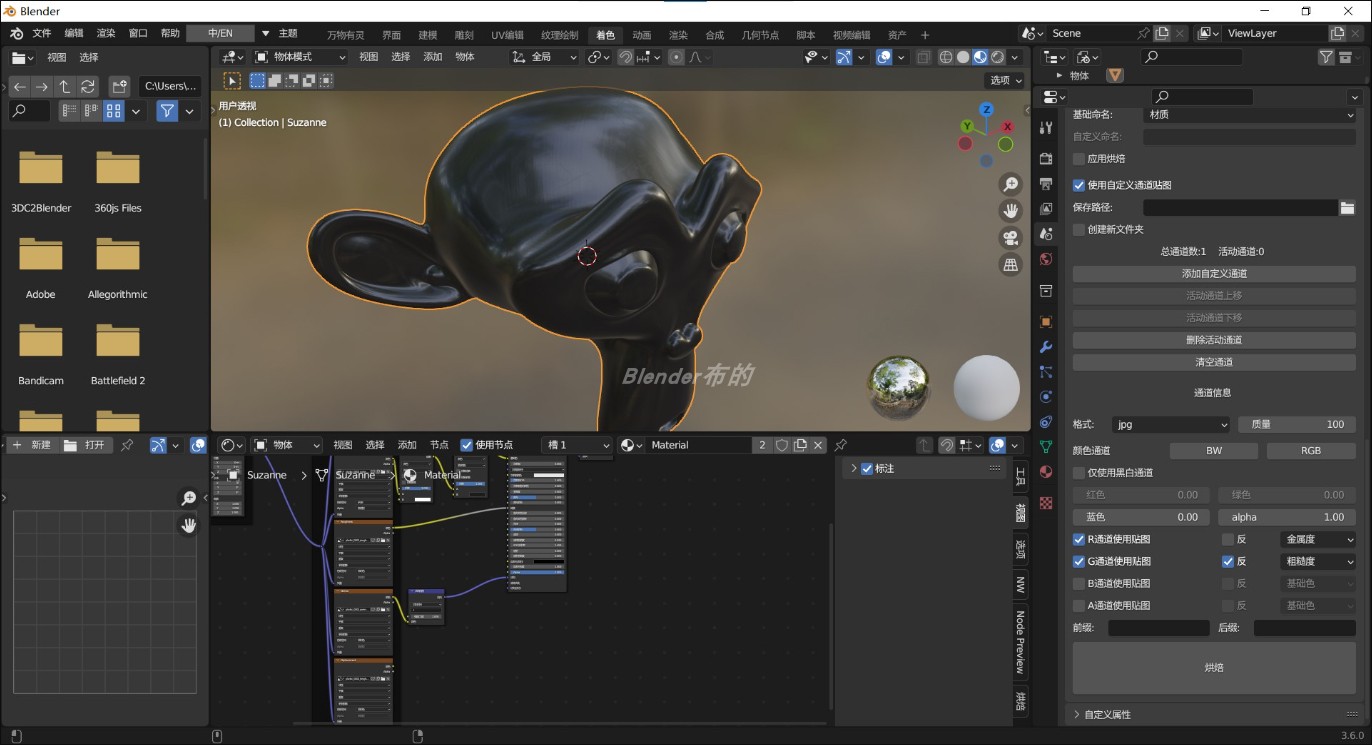Select wireframe viewport shading icon
Viewport: 1372px width, 745px height.
[946, 57]
